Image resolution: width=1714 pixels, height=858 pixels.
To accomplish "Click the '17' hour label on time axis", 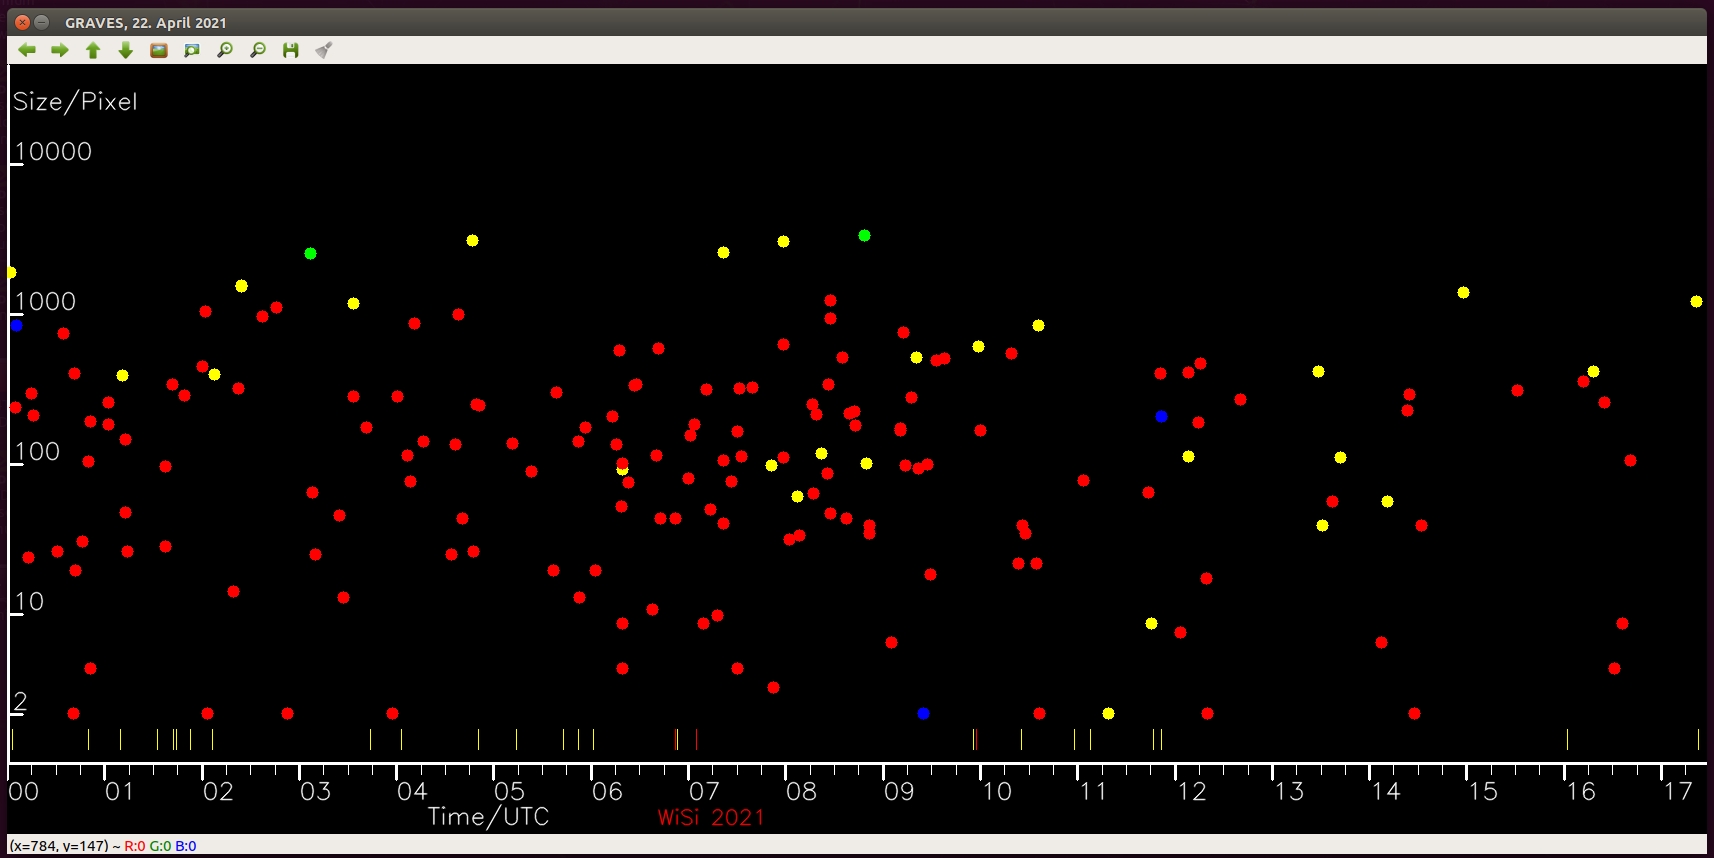I will click(1678, 791).
